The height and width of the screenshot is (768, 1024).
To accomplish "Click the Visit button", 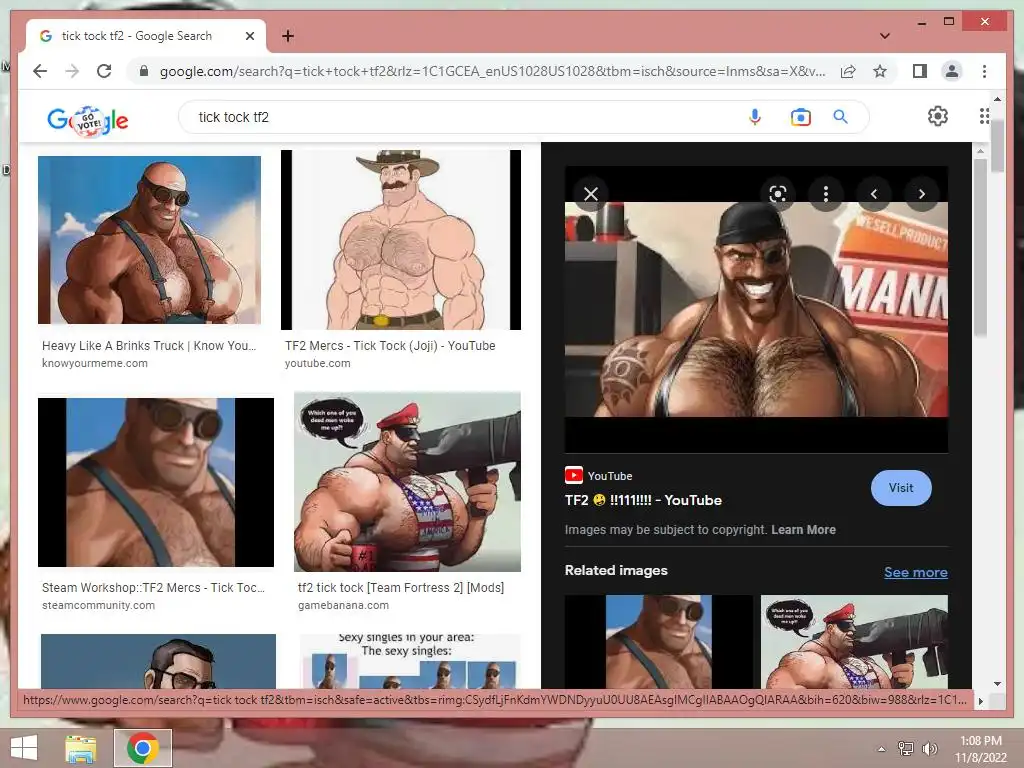I will (x=901, y=488).
